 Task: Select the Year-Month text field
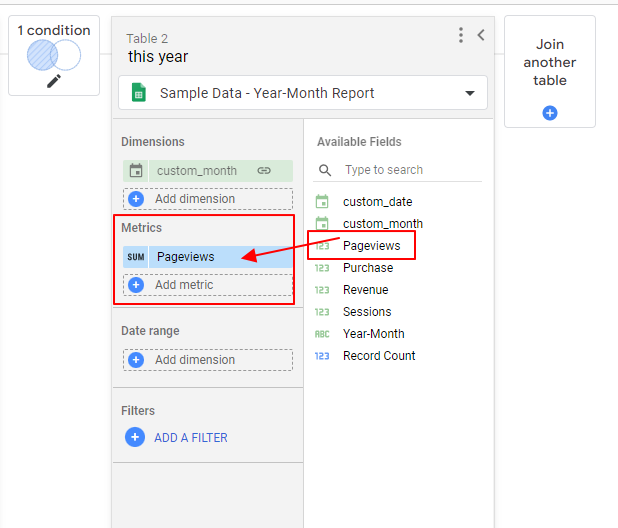tap(373, 334)
